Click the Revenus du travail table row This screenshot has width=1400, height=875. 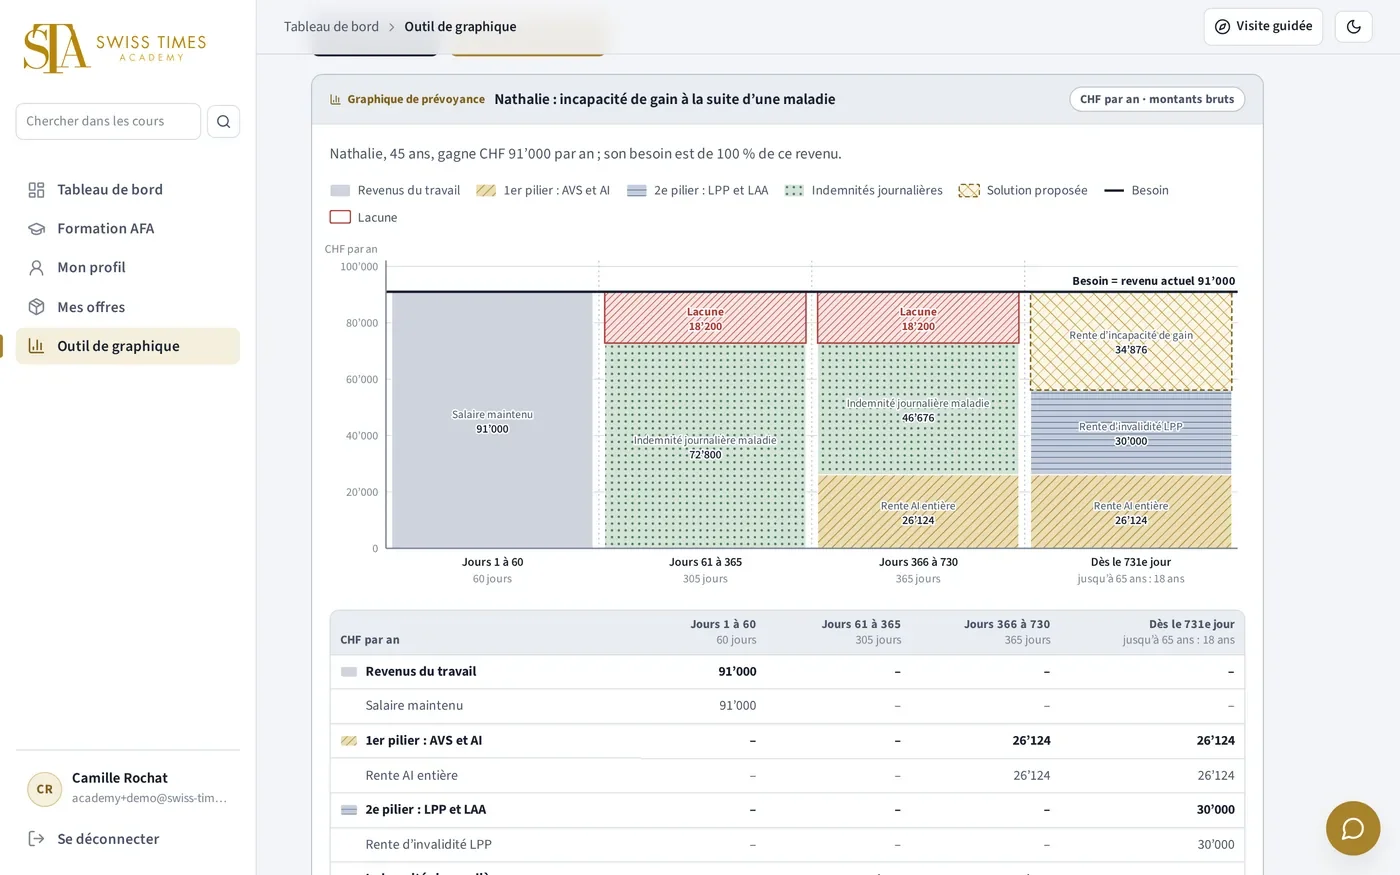[x=787, y=672]
